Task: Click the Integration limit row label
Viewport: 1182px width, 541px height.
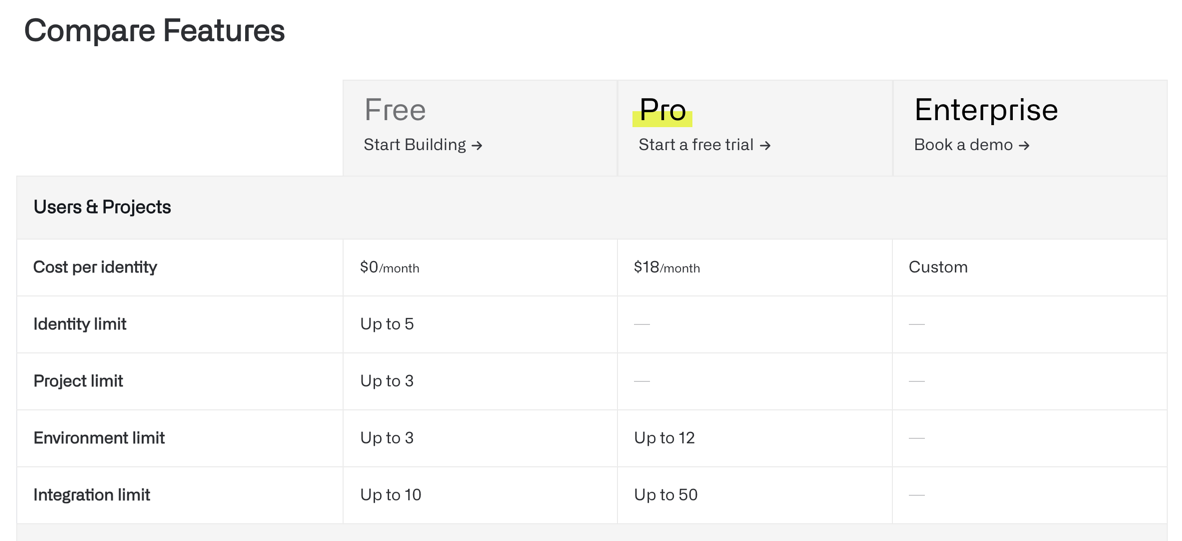Action: point(92,495)
